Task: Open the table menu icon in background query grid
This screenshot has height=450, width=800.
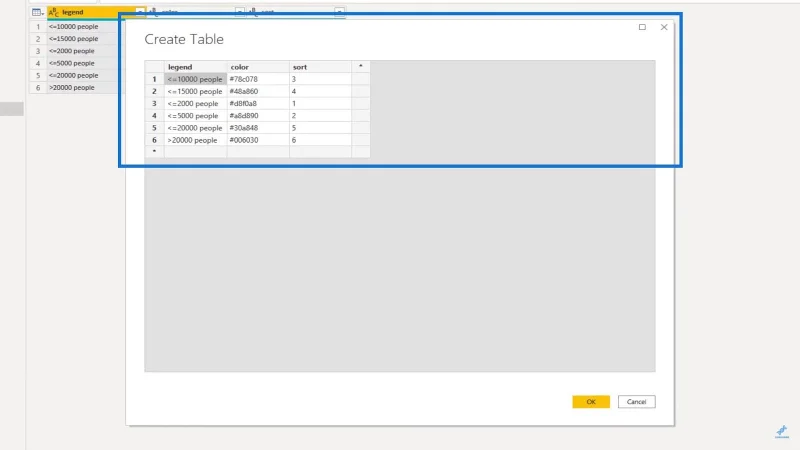Action: (x=38, y=12)
